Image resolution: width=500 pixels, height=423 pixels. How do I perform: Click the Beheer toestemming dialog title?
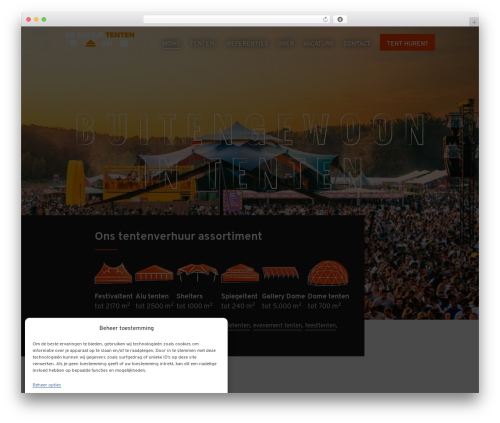coord(127,328)
